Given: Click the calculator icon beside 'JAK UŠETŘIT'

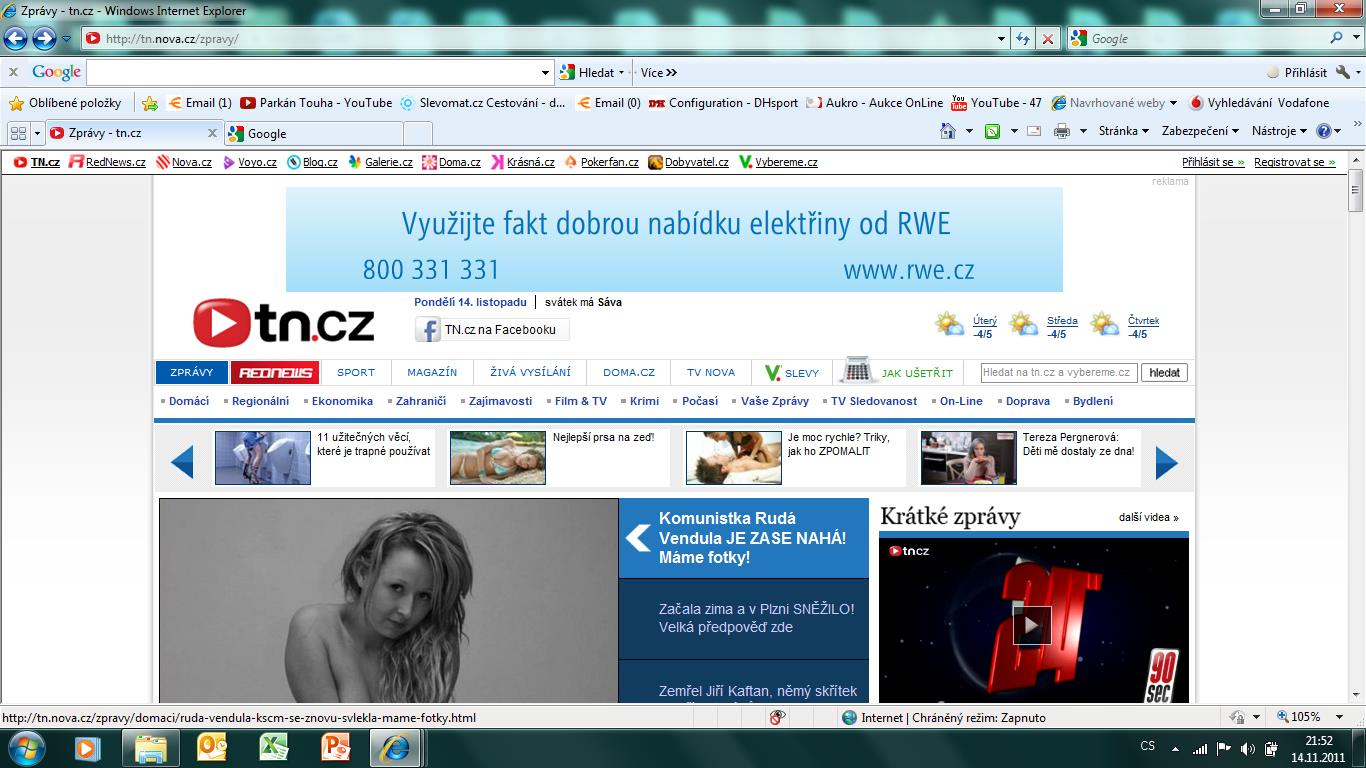Looking at the screenshot, I should [857, 370].
